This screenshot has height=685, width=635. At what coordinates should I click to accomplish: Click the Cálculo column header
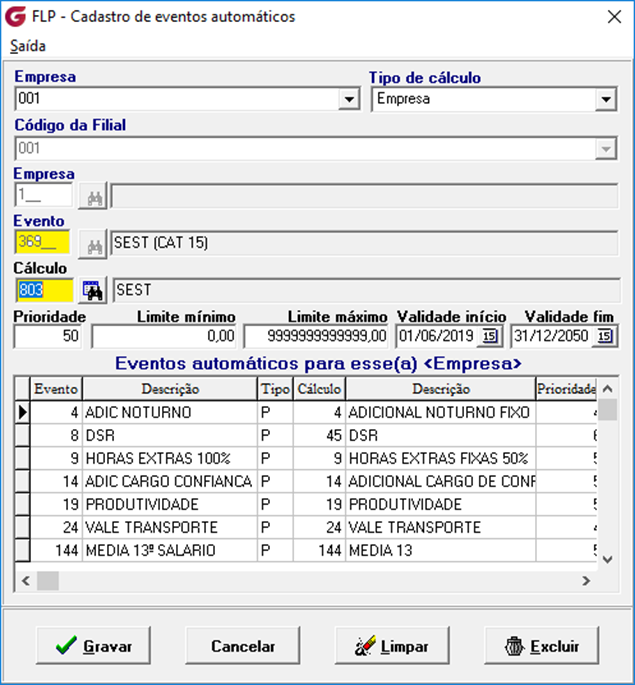coord(319,389)
